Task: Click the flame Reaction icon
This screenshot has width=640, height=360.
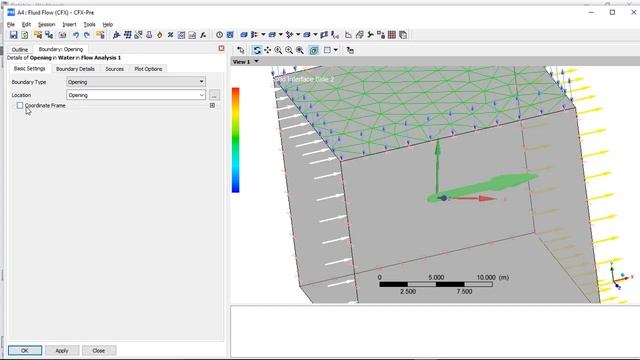Action: click(160, 35)
